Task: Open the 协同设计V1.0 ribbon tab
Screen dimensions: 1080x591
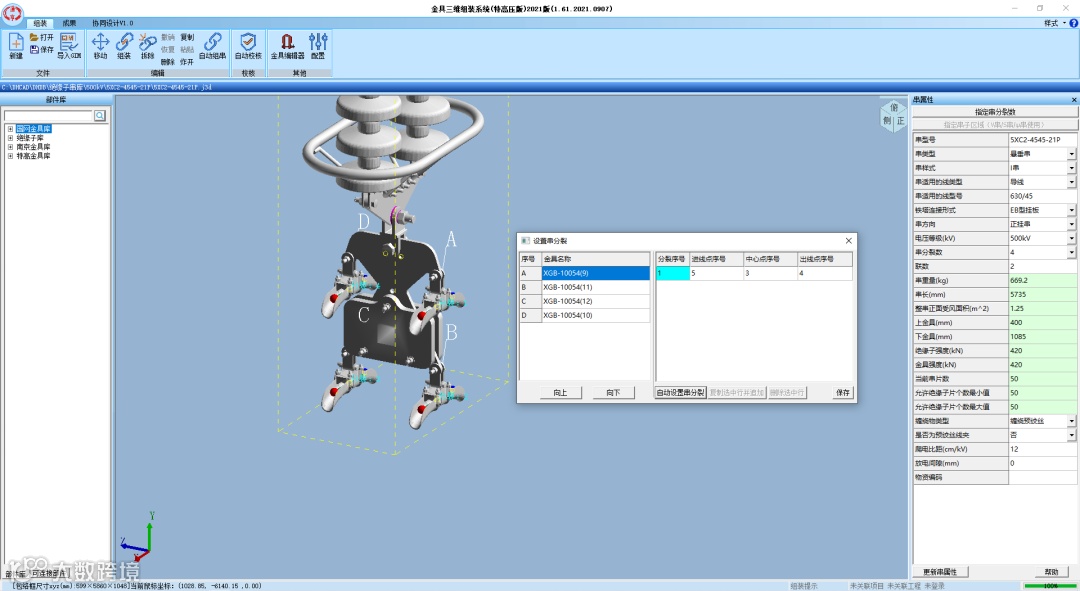Action: (113, 23)
